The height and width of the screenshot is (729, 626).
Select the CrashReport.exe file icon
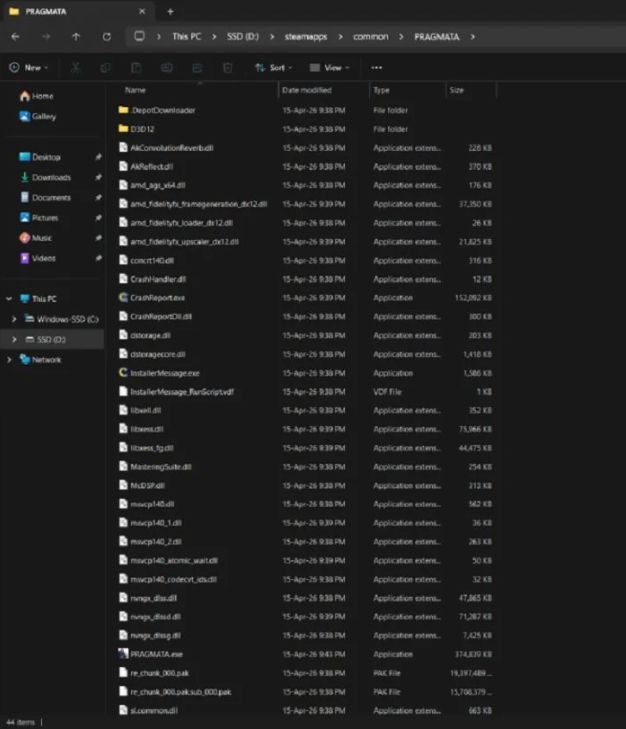(x=123, y=298)
